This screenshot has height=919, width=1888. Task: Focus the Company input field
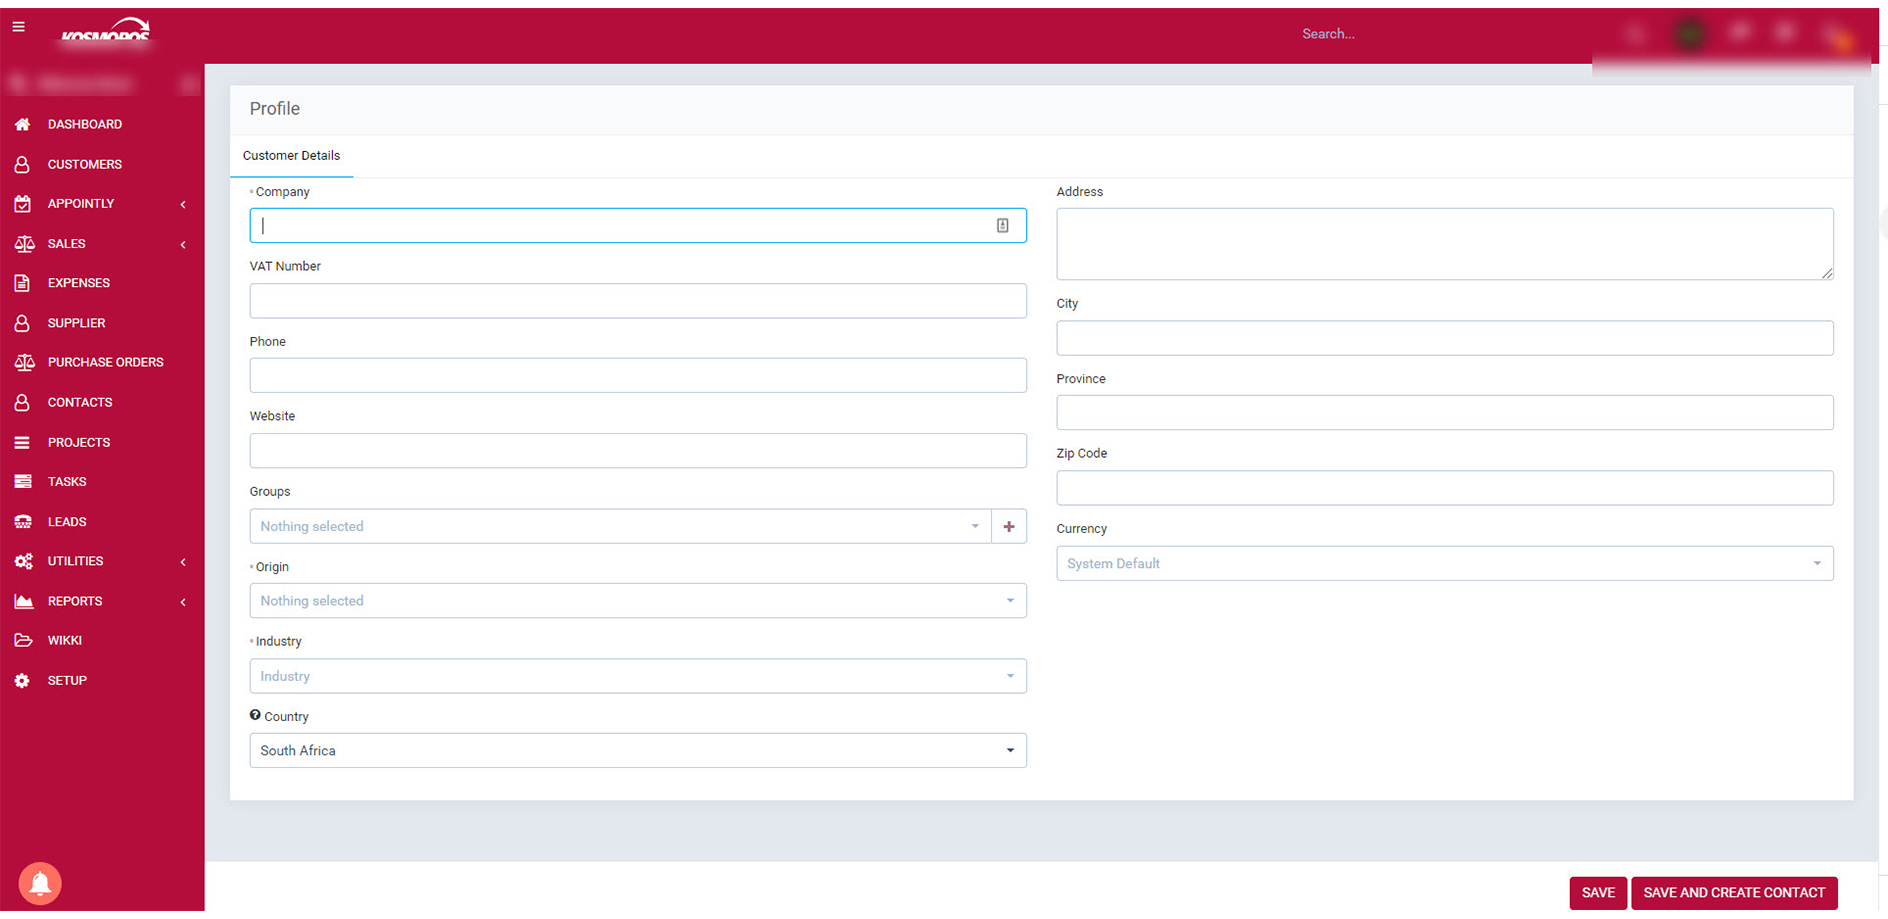638,225
